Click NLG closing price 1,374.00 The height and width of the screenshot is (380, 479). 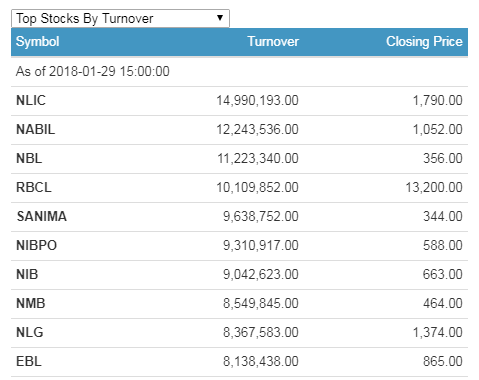coord(438,332)
